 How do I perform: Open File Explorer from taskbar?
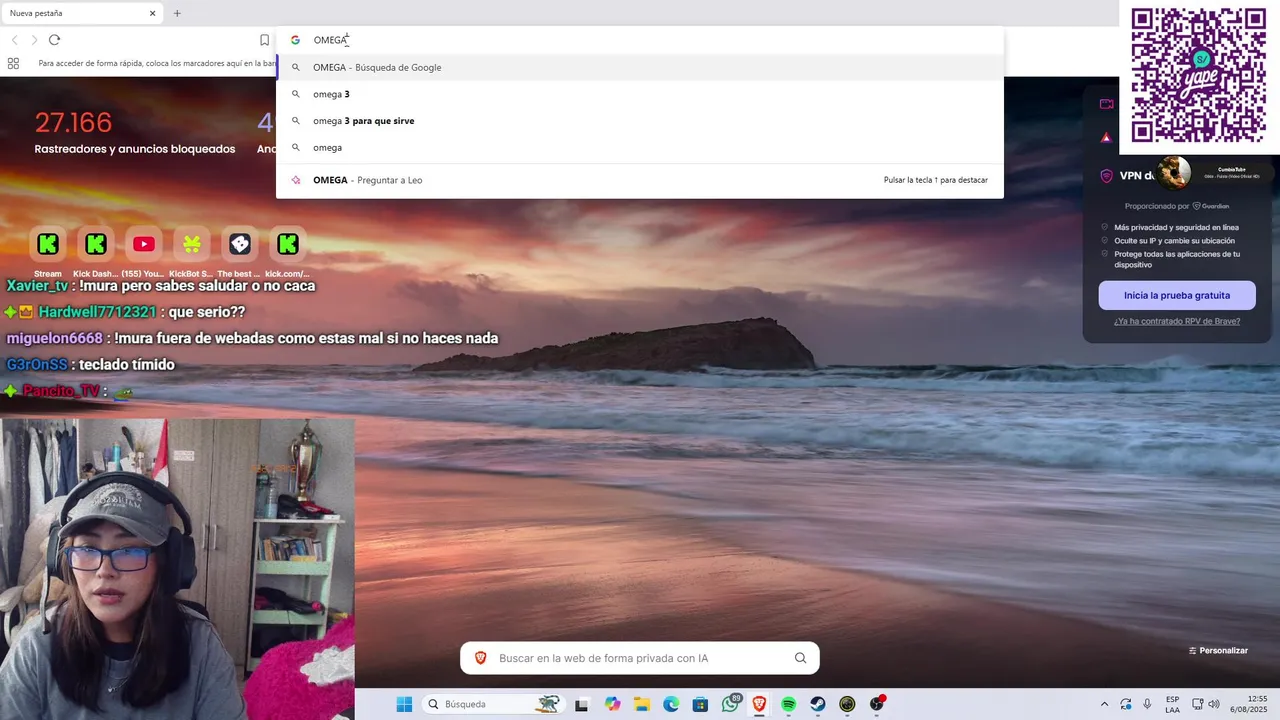(x=641, y=704)
